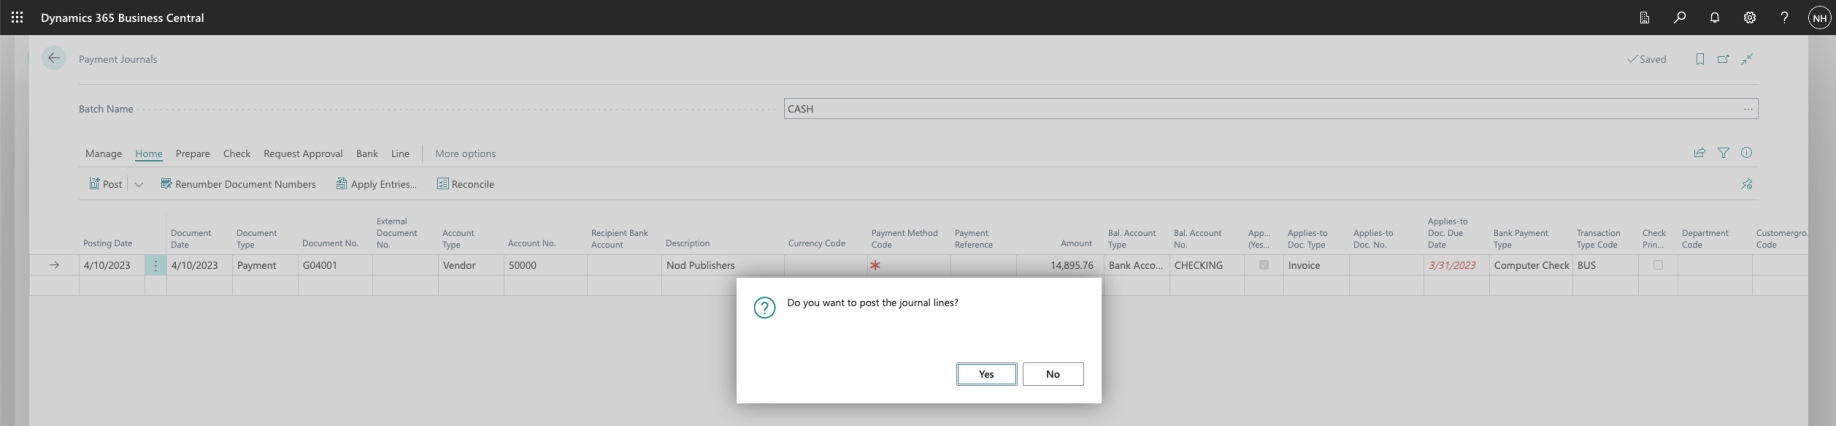The height and width of the screenshot is (426, 1836).
Task: Show More options
Action: [465, 153]
